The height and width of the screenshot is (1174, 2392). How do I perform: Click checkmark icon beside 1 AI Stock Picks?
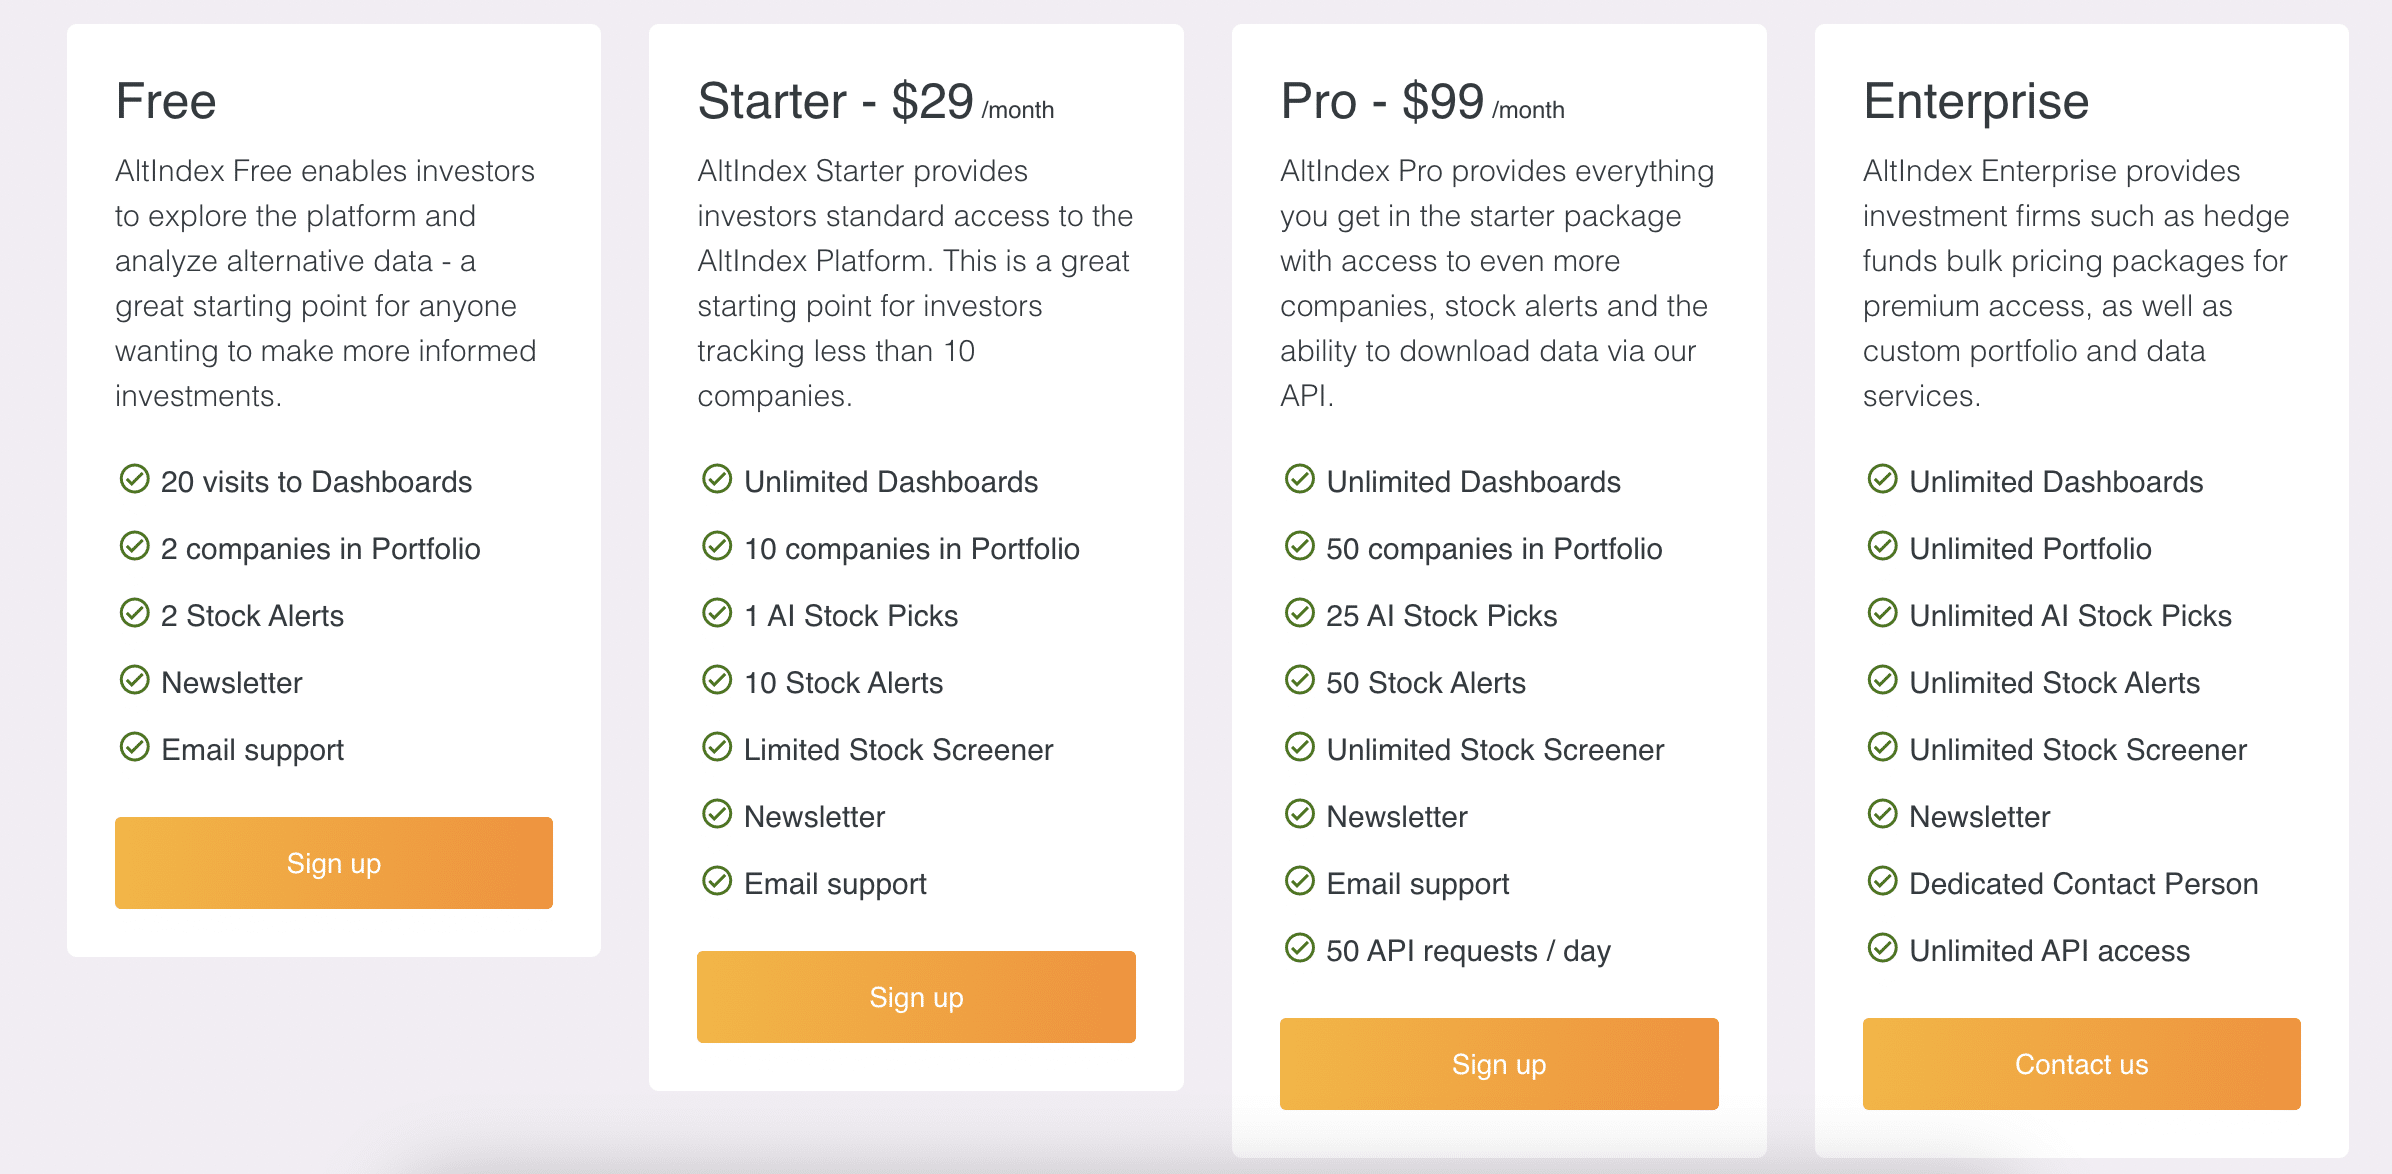[717, 613]
